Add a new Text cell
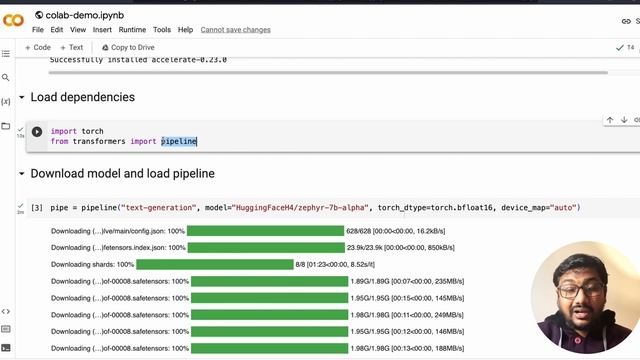 (x=71, y=47)
